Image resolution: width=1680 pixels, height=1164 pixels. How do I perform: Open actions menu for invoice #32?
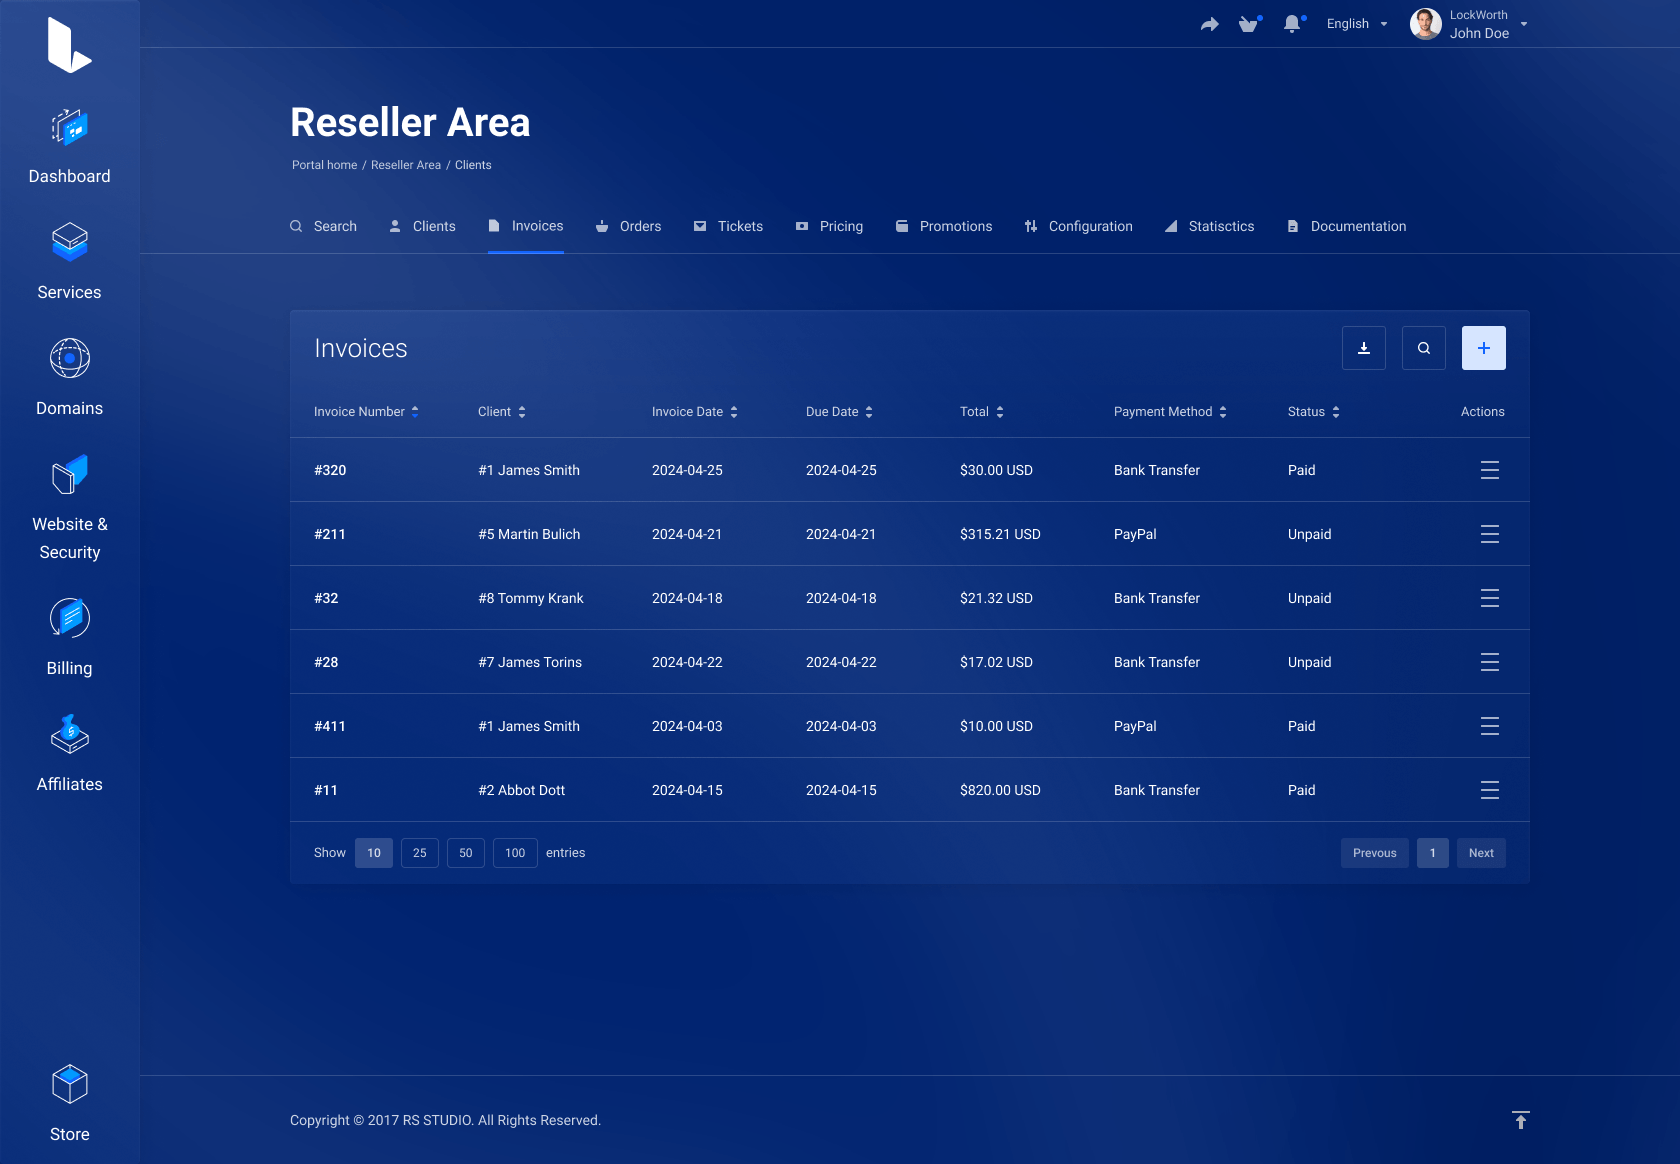1490,598
